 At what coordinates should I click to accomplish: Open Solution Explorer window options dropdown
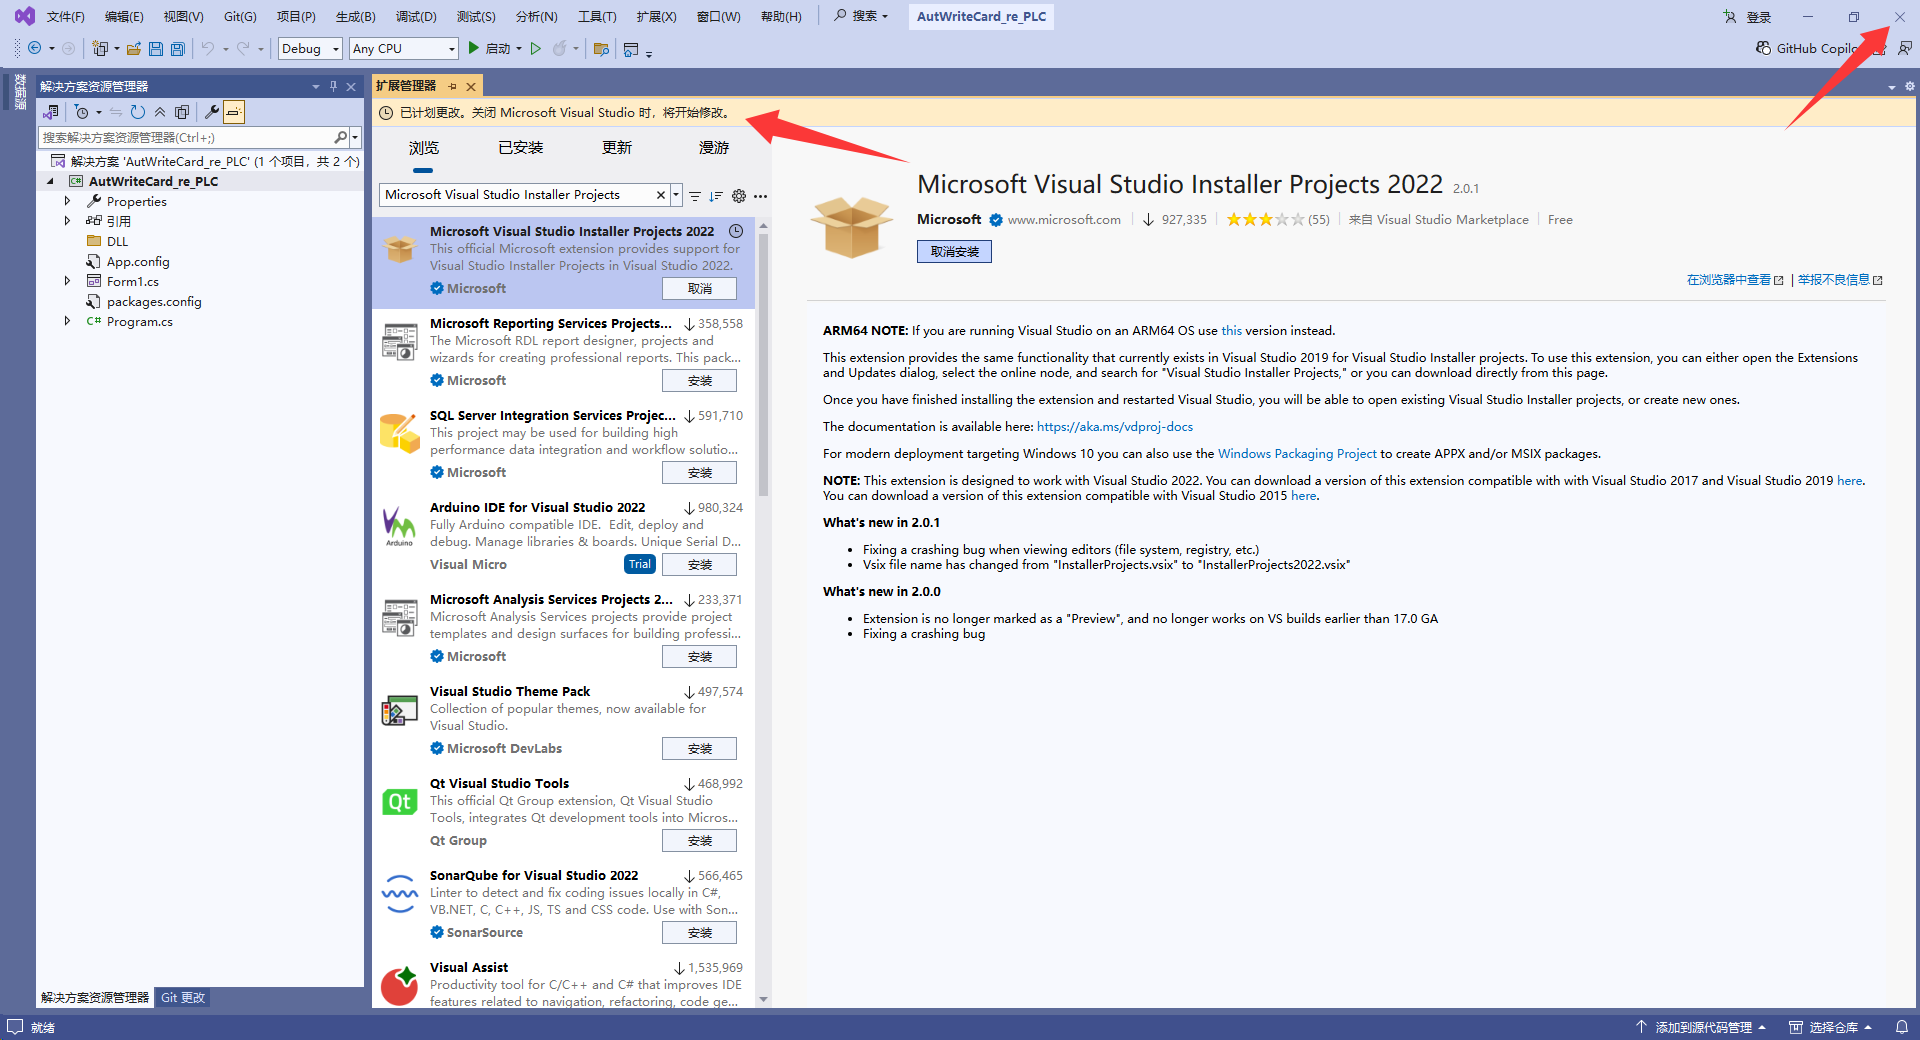point(316,86)
